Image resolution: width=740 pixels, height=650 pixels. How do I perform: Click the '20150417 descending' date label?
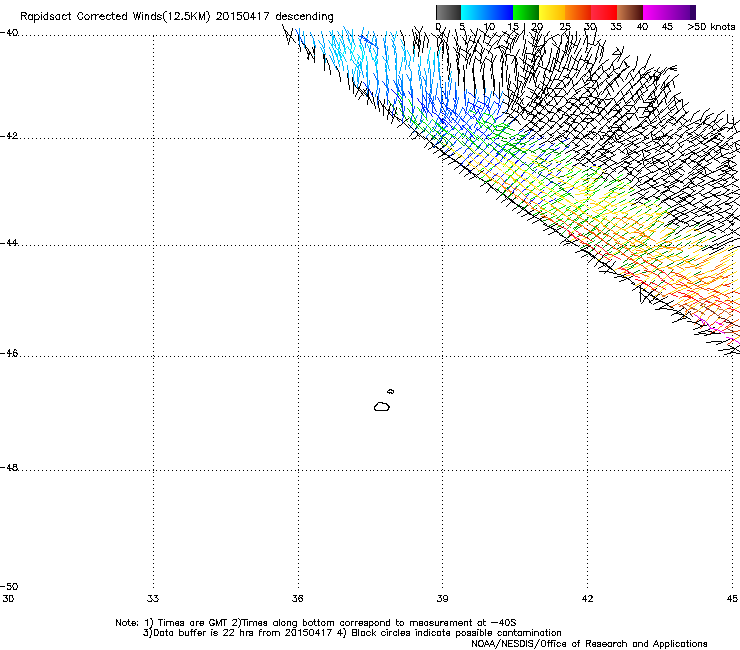tap(274, 17)
